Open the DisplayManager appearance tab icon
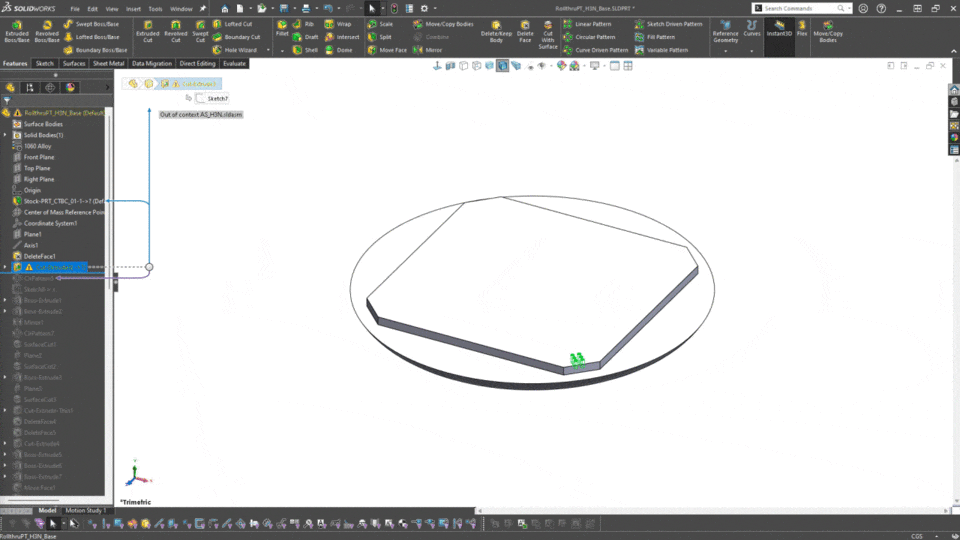 pyautogui.click(x=70, y=87)
